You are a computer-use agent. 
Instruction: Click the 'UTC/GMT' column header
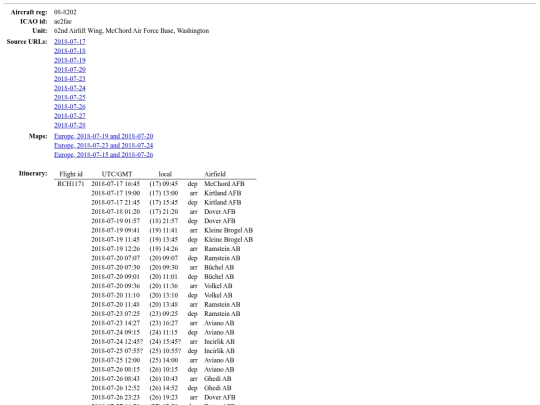click(x=117, y=174)
